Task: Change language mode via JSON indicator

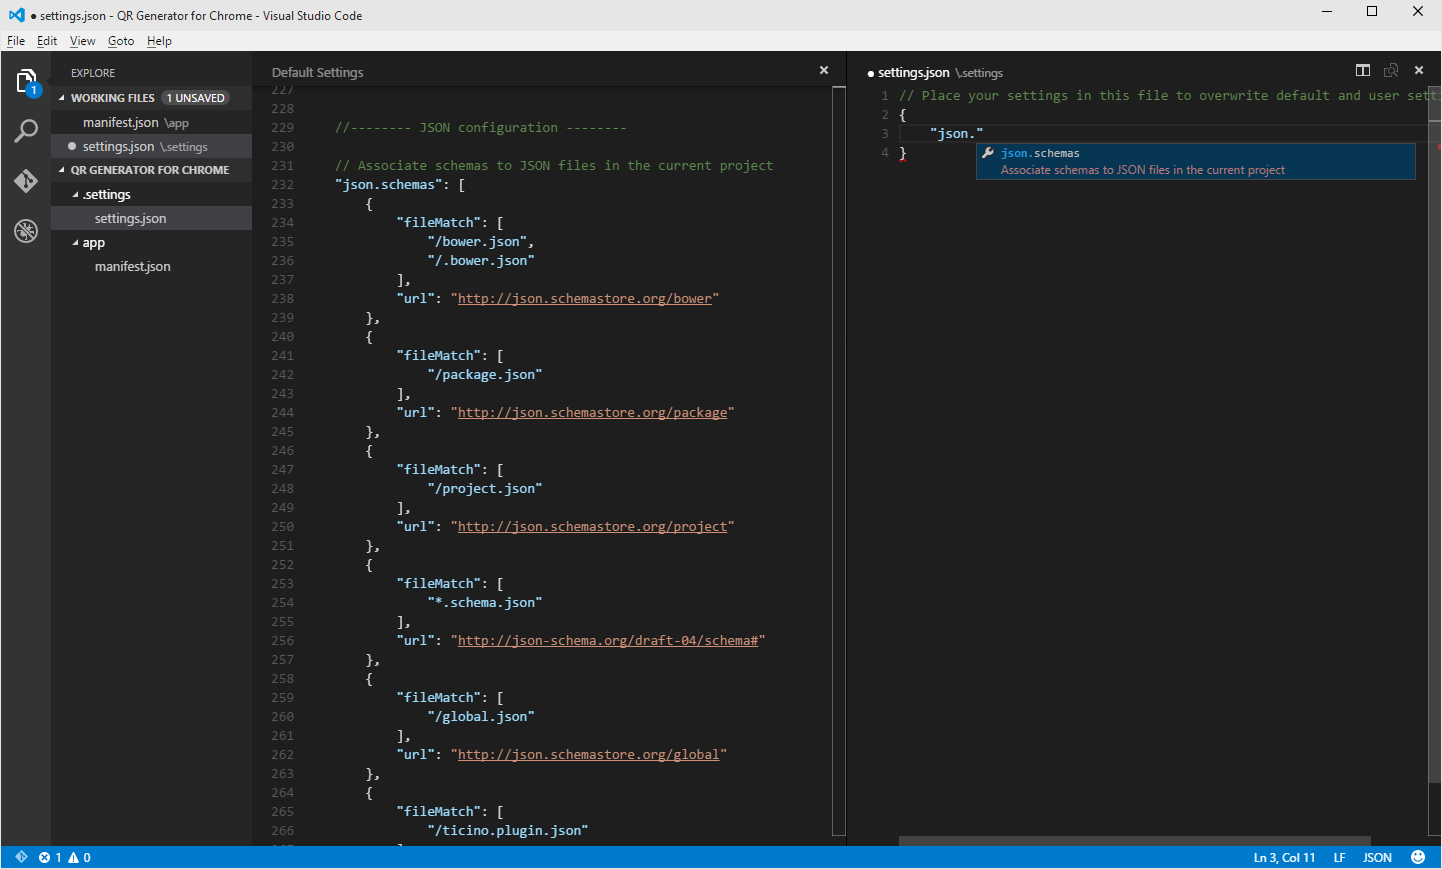Action: pyautogui.click(x=1377, y=857)
